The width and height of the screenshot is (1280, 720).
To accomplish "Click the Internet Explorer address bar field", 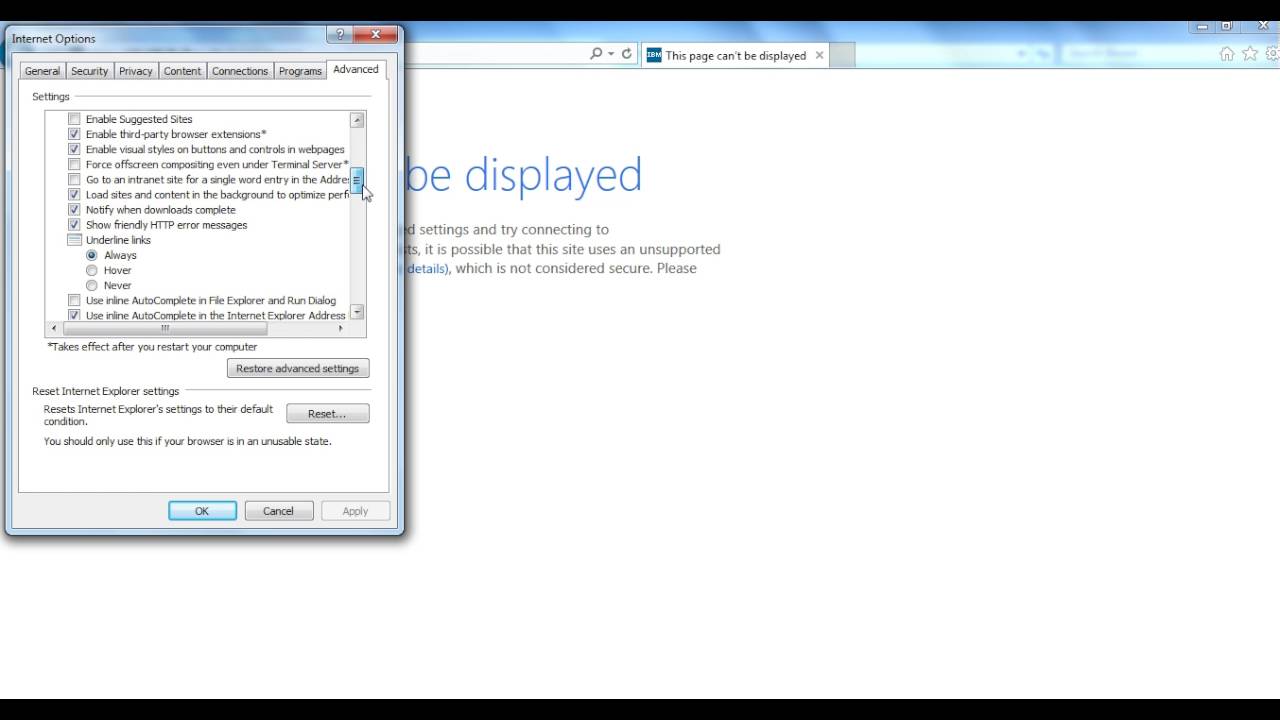I will pyautogui.click(x=495, y=54).
